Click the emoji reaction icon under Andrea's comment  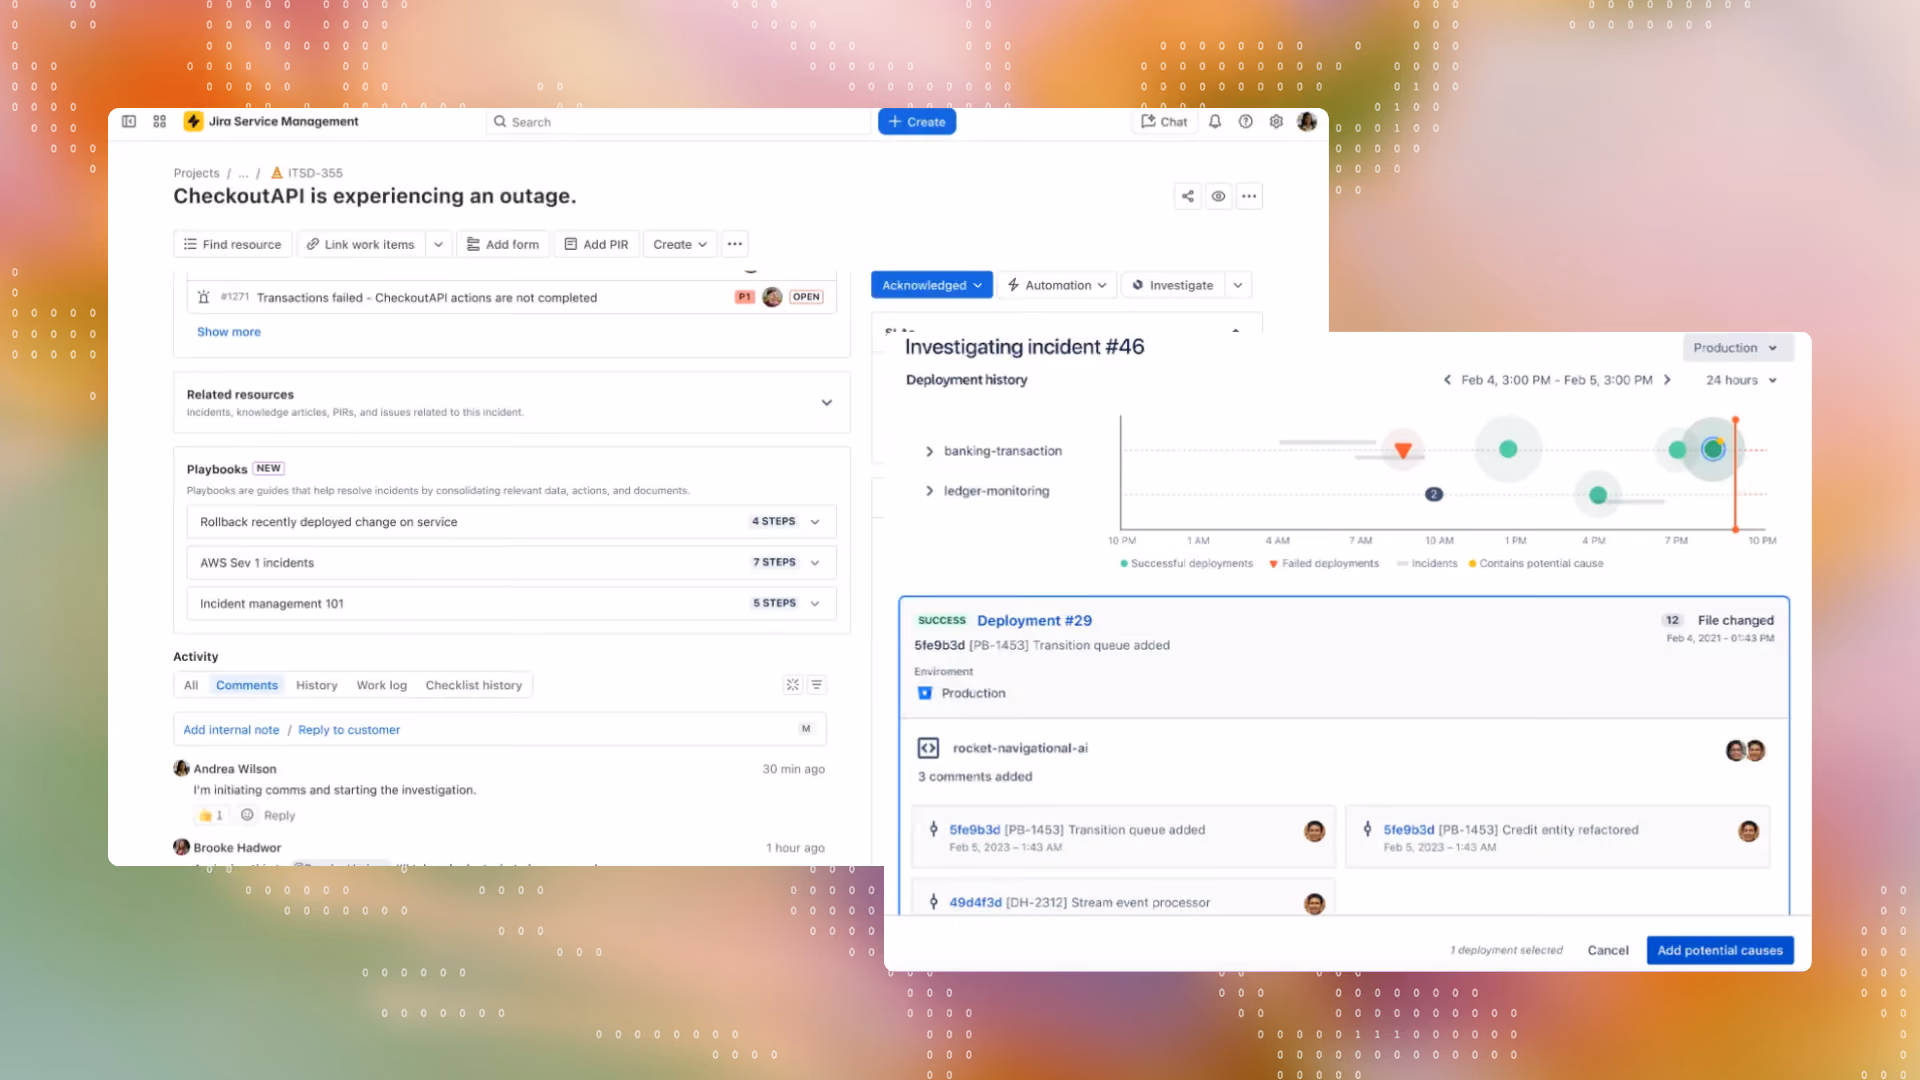(247, 815)
